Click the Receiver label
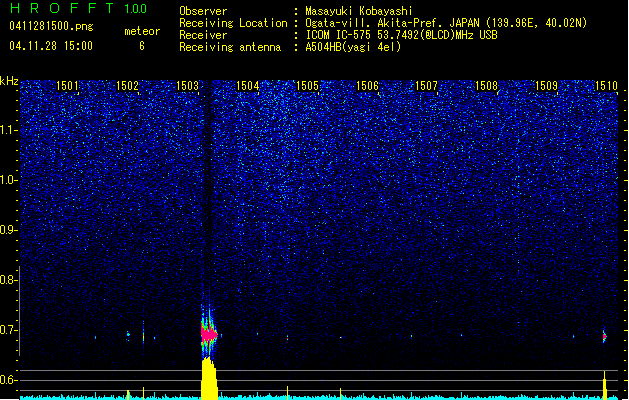The height and width of the screenshot is (400, 629). pos(203,35)
